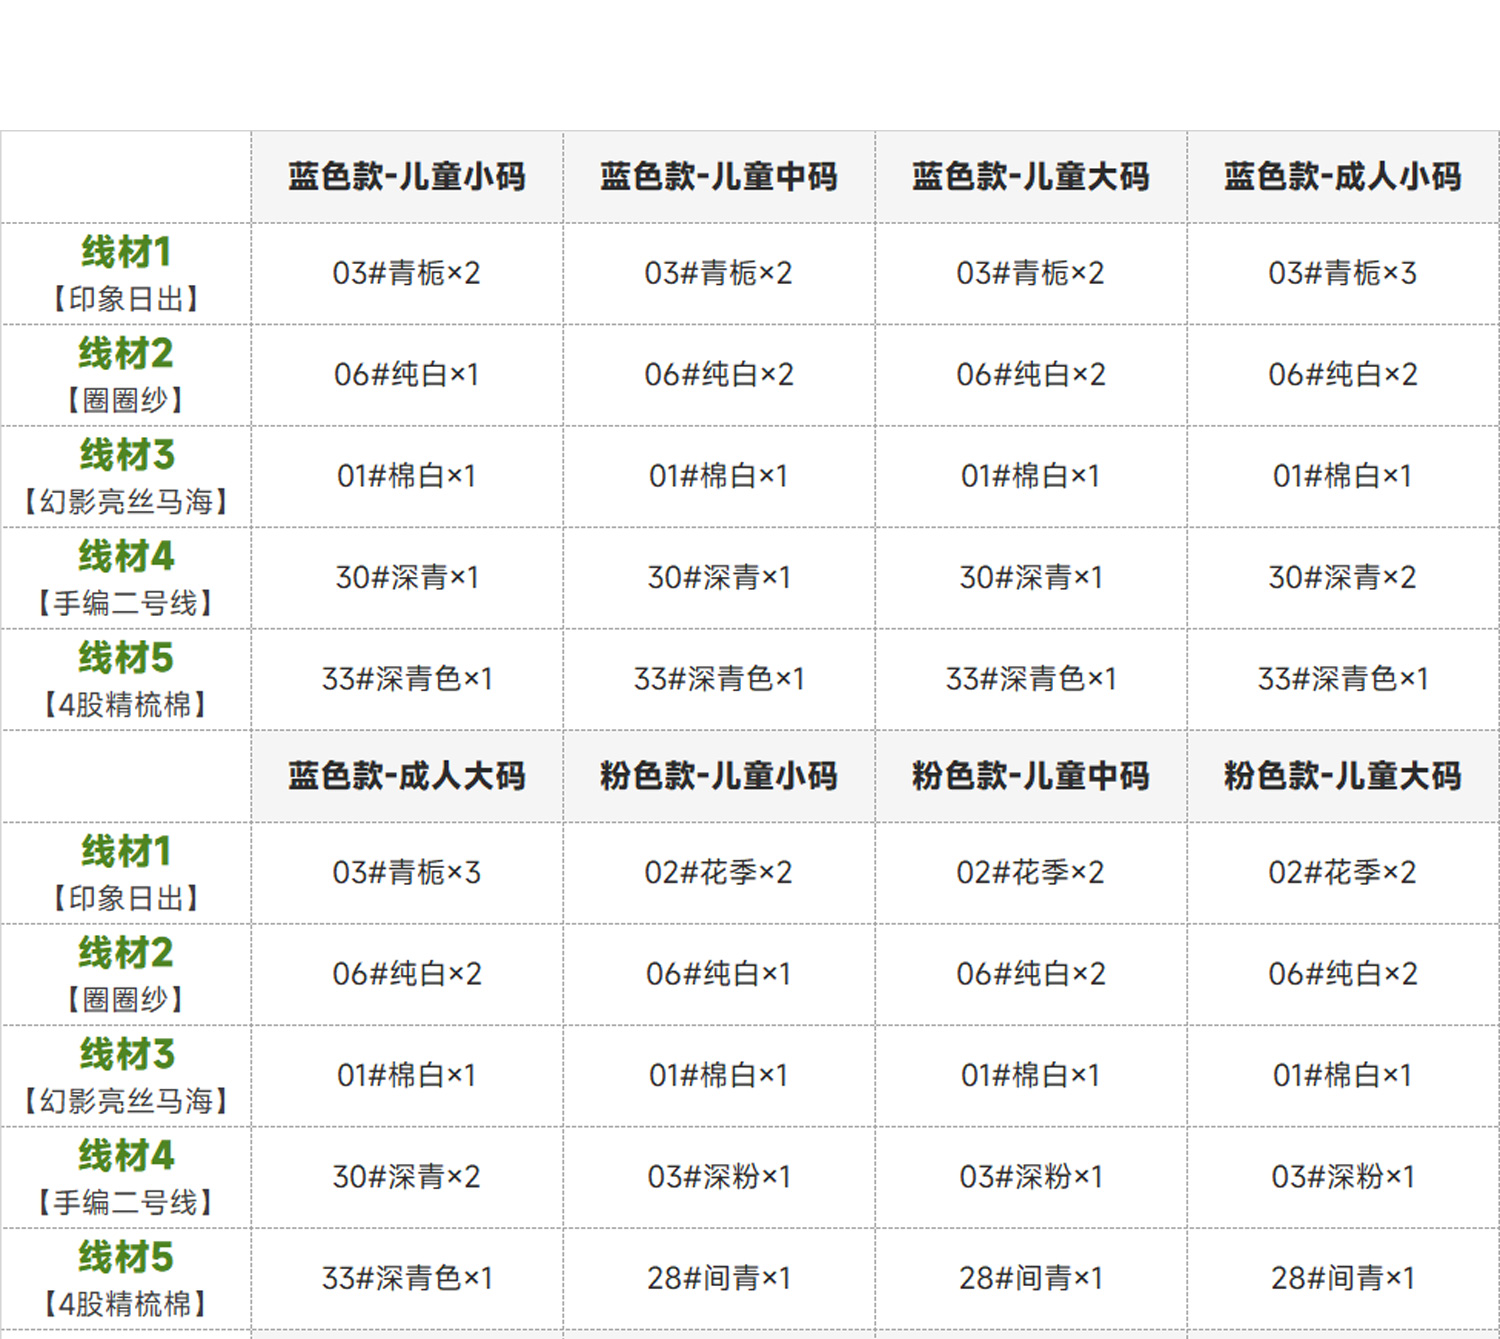Select 02#花季×2 under 粉色款-儿童小码
The image size is (1500, 1339).
(x=718, y=872)
